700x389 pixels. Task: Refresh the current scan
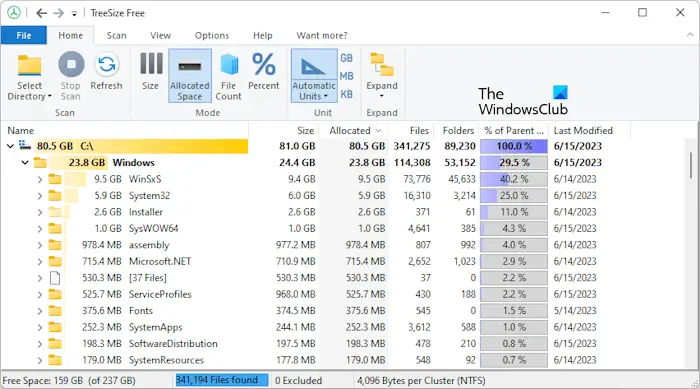point(106,72)
